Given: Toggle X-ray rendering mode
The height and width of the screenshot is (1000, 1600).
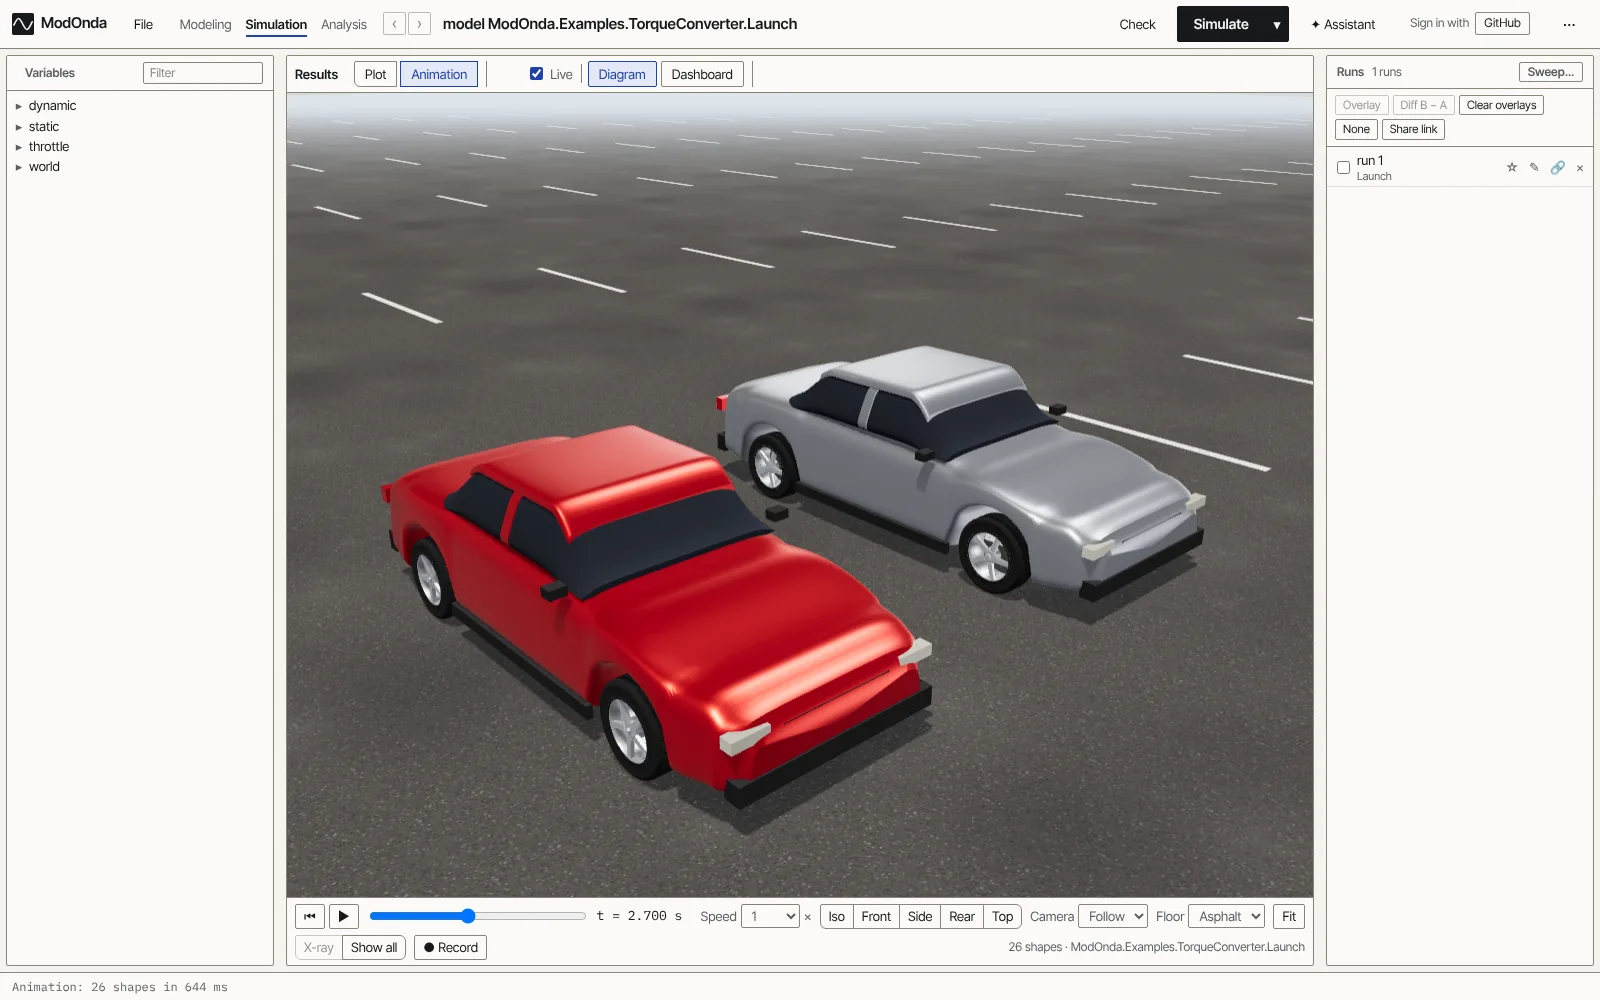Looking at the screenshot, I should (x=318, y=947).
